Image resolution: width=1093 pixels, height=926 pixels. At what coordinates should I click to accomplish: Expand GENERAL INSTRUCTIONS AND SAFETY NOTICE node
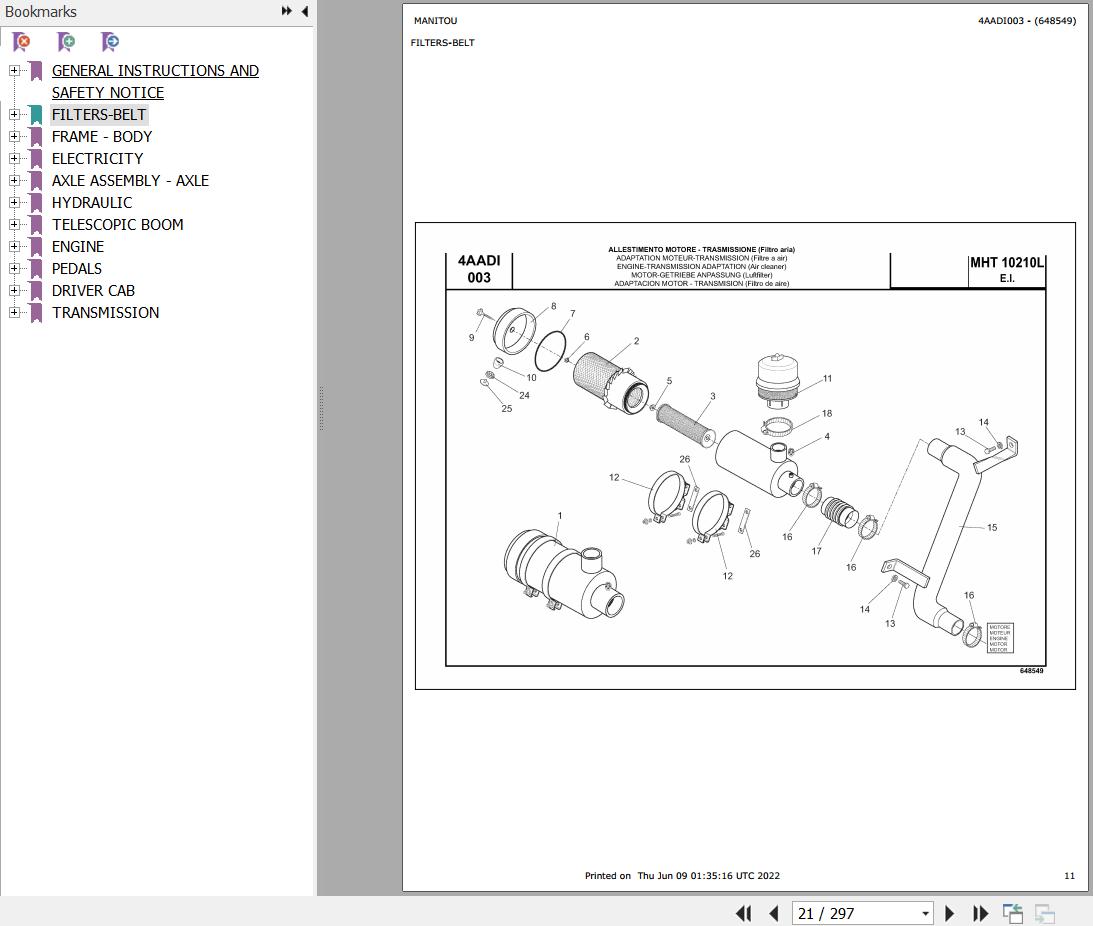(14, 70)
